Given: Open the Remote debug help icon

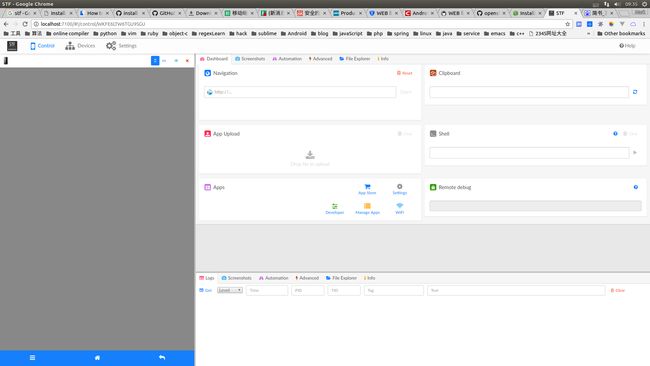Looking at the screenshot, I should (635, 187).
